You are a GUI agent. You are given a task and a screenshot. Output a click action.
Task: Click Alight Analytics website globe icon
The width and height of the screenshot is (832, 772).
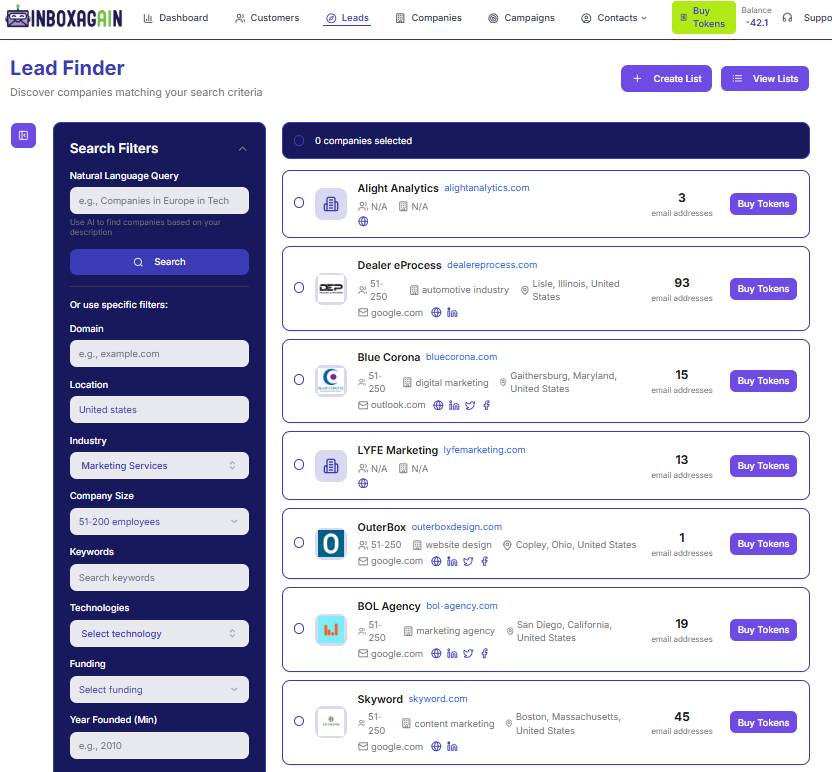(x=363, y=222)
